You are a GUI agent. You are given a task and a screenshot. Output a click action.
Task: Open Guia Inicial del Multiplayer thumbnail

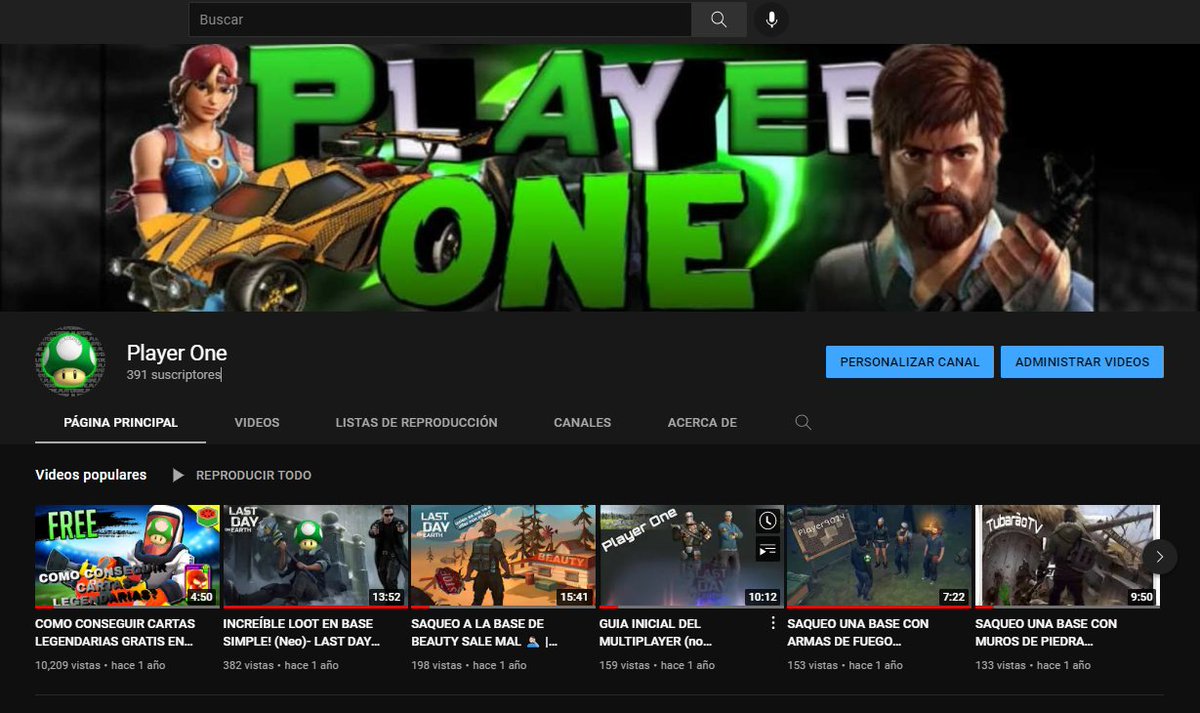tap(691, 557)
